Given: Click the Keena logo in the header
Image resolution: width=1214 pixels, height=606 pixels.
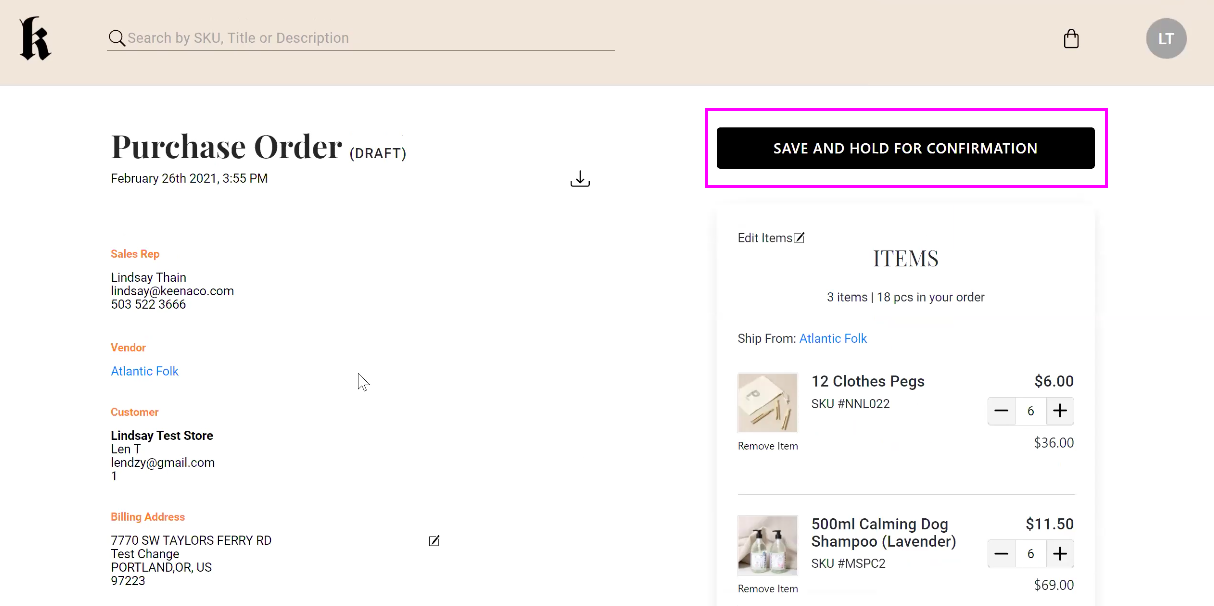Looking at the screenshot, I should (x=35, y=38).
